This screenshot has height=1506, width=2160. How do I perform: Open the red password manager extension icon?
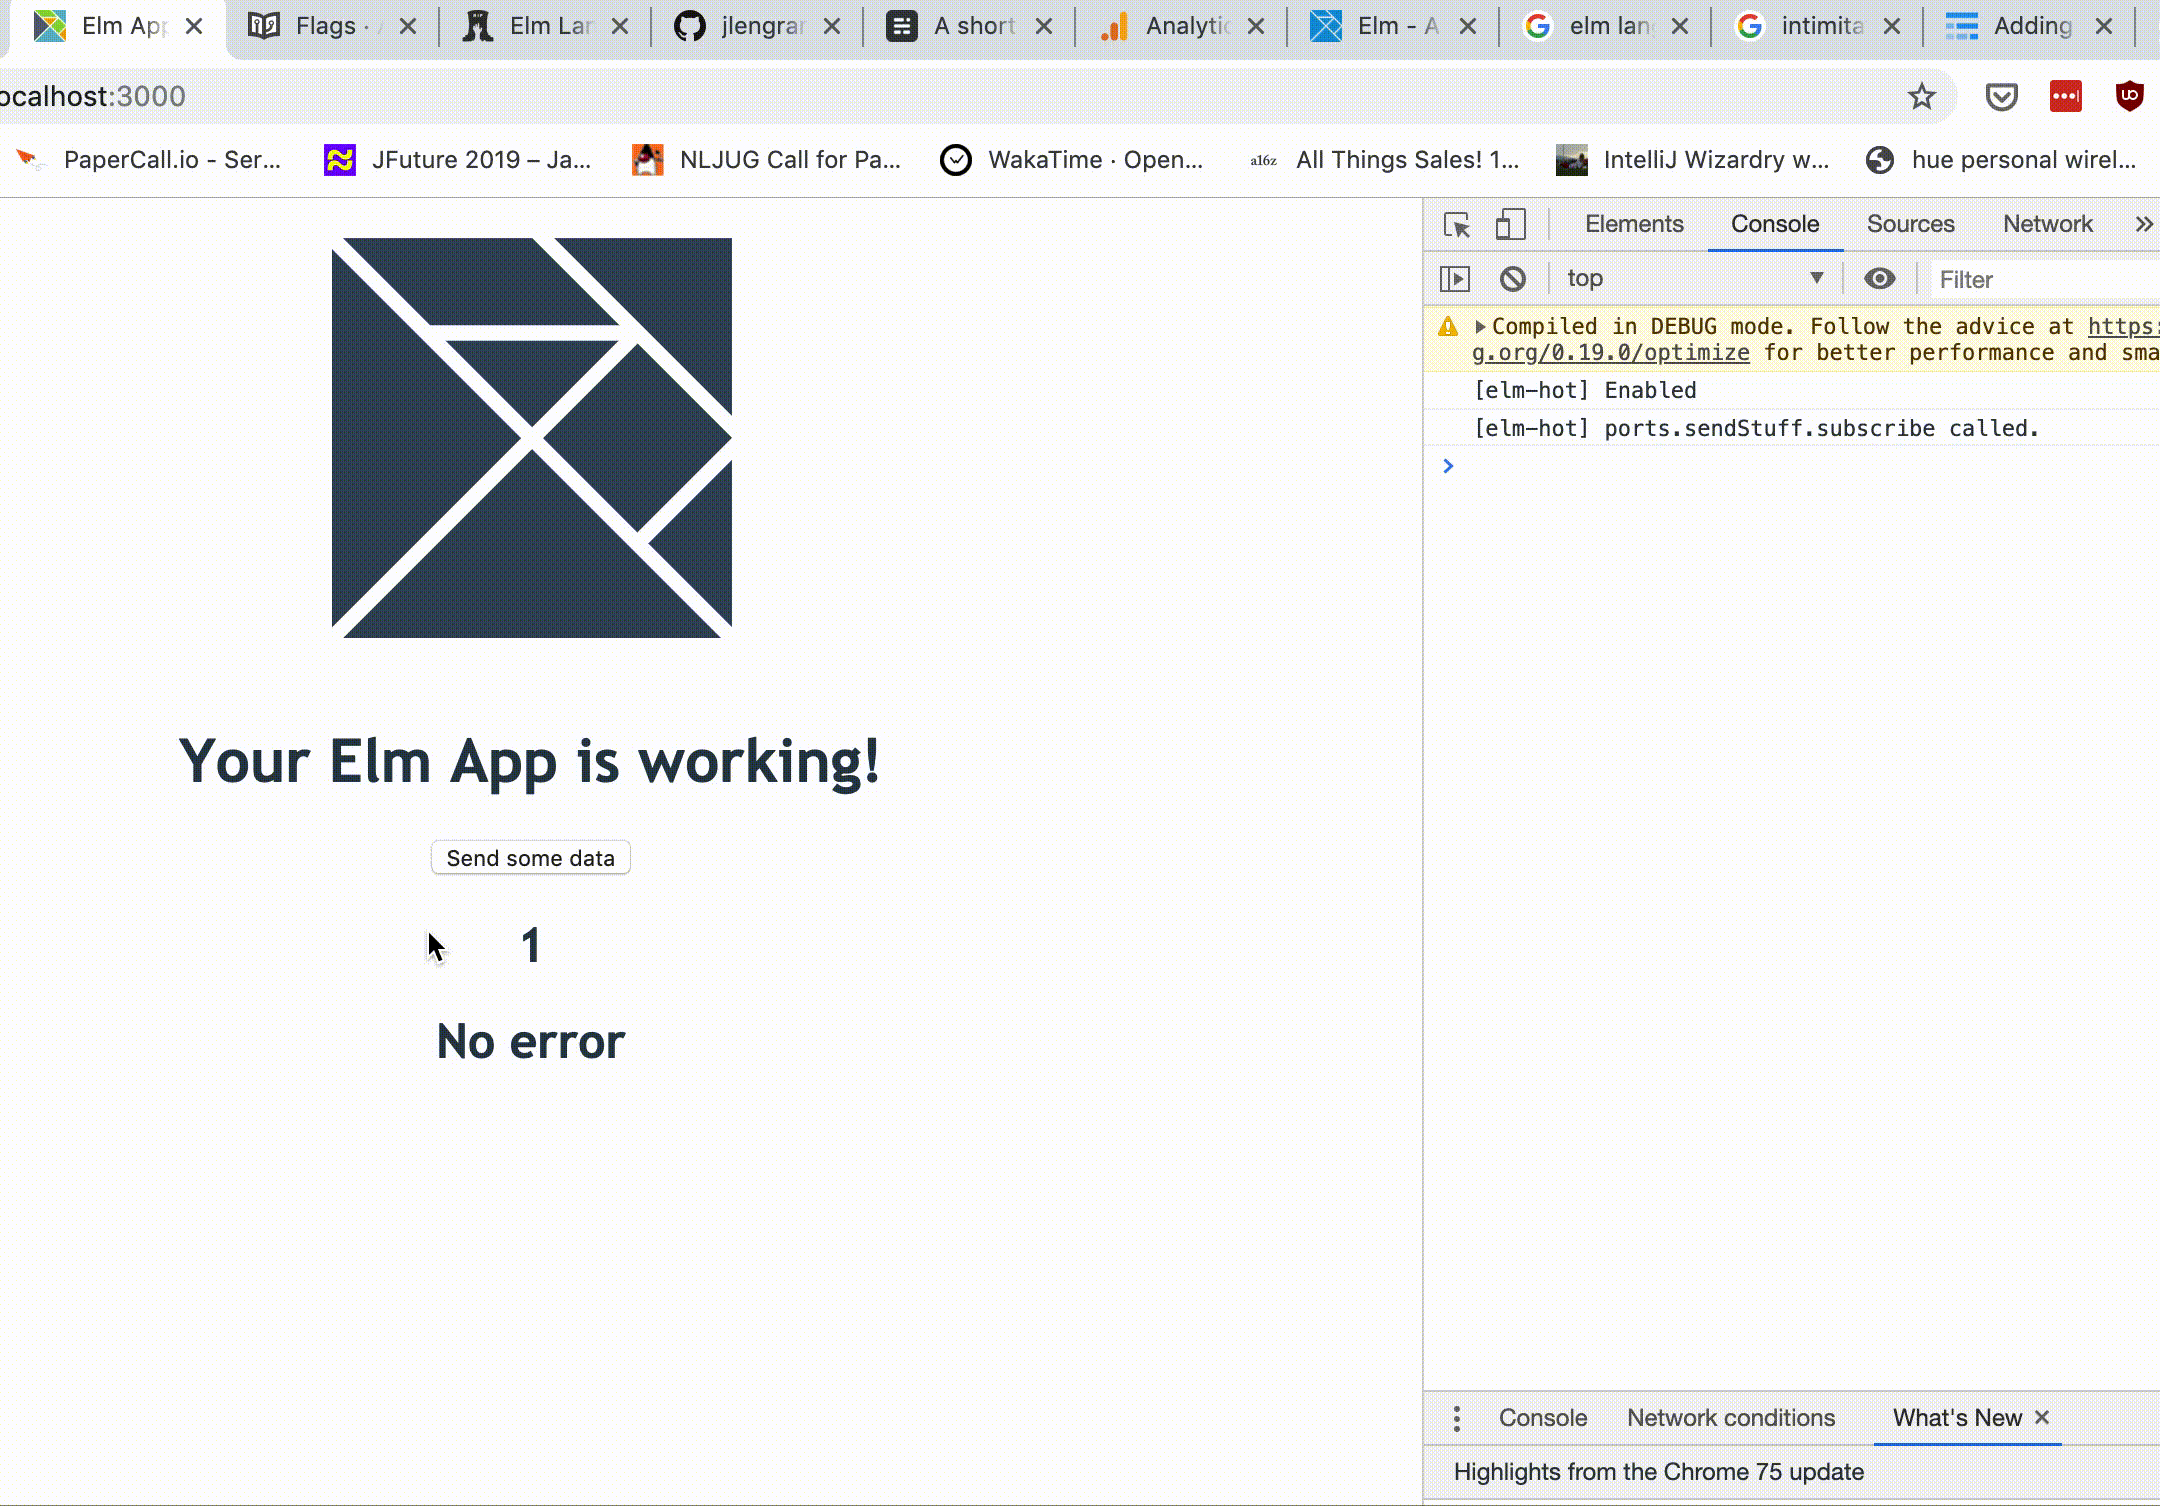[x=2065, y=97]
